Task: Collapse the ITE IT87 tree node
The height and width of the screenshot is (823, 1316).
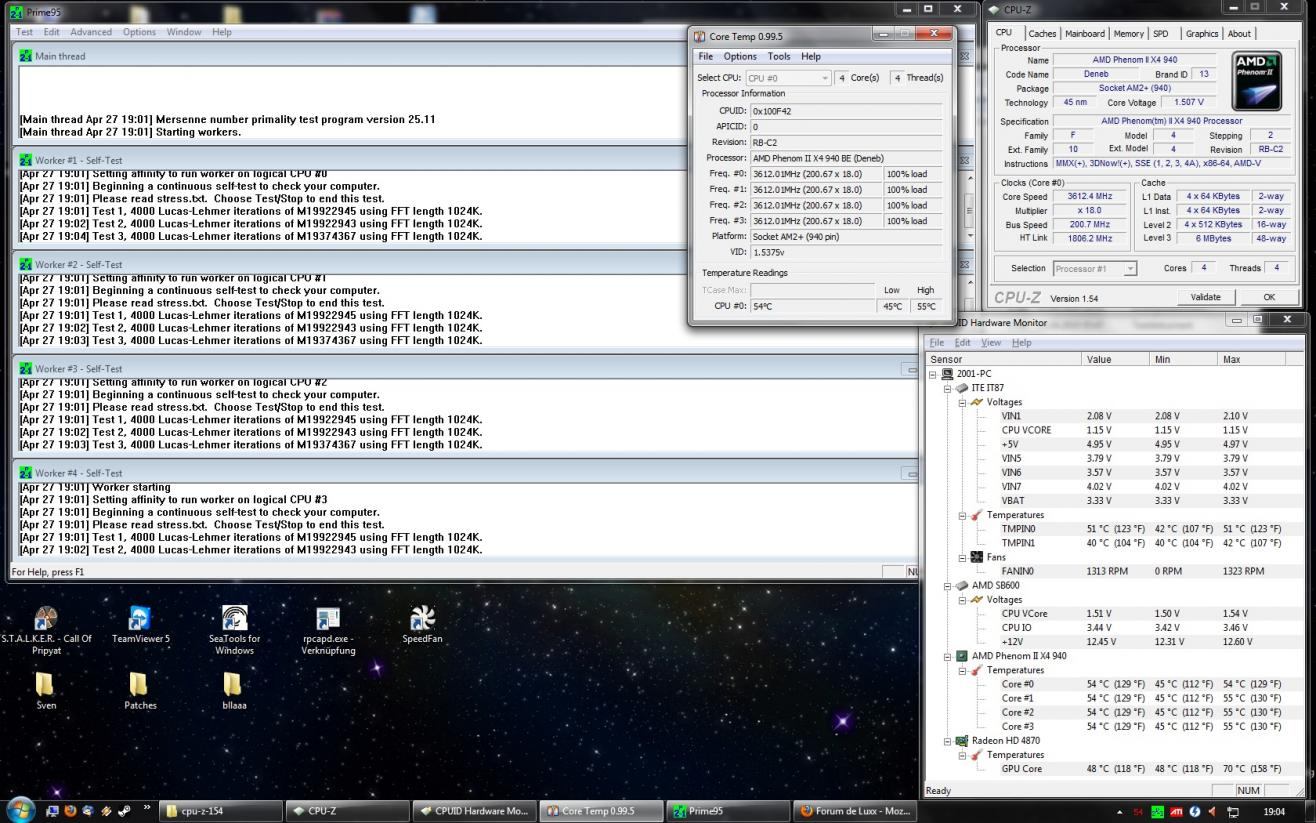Action: click(x=948, y=388)
